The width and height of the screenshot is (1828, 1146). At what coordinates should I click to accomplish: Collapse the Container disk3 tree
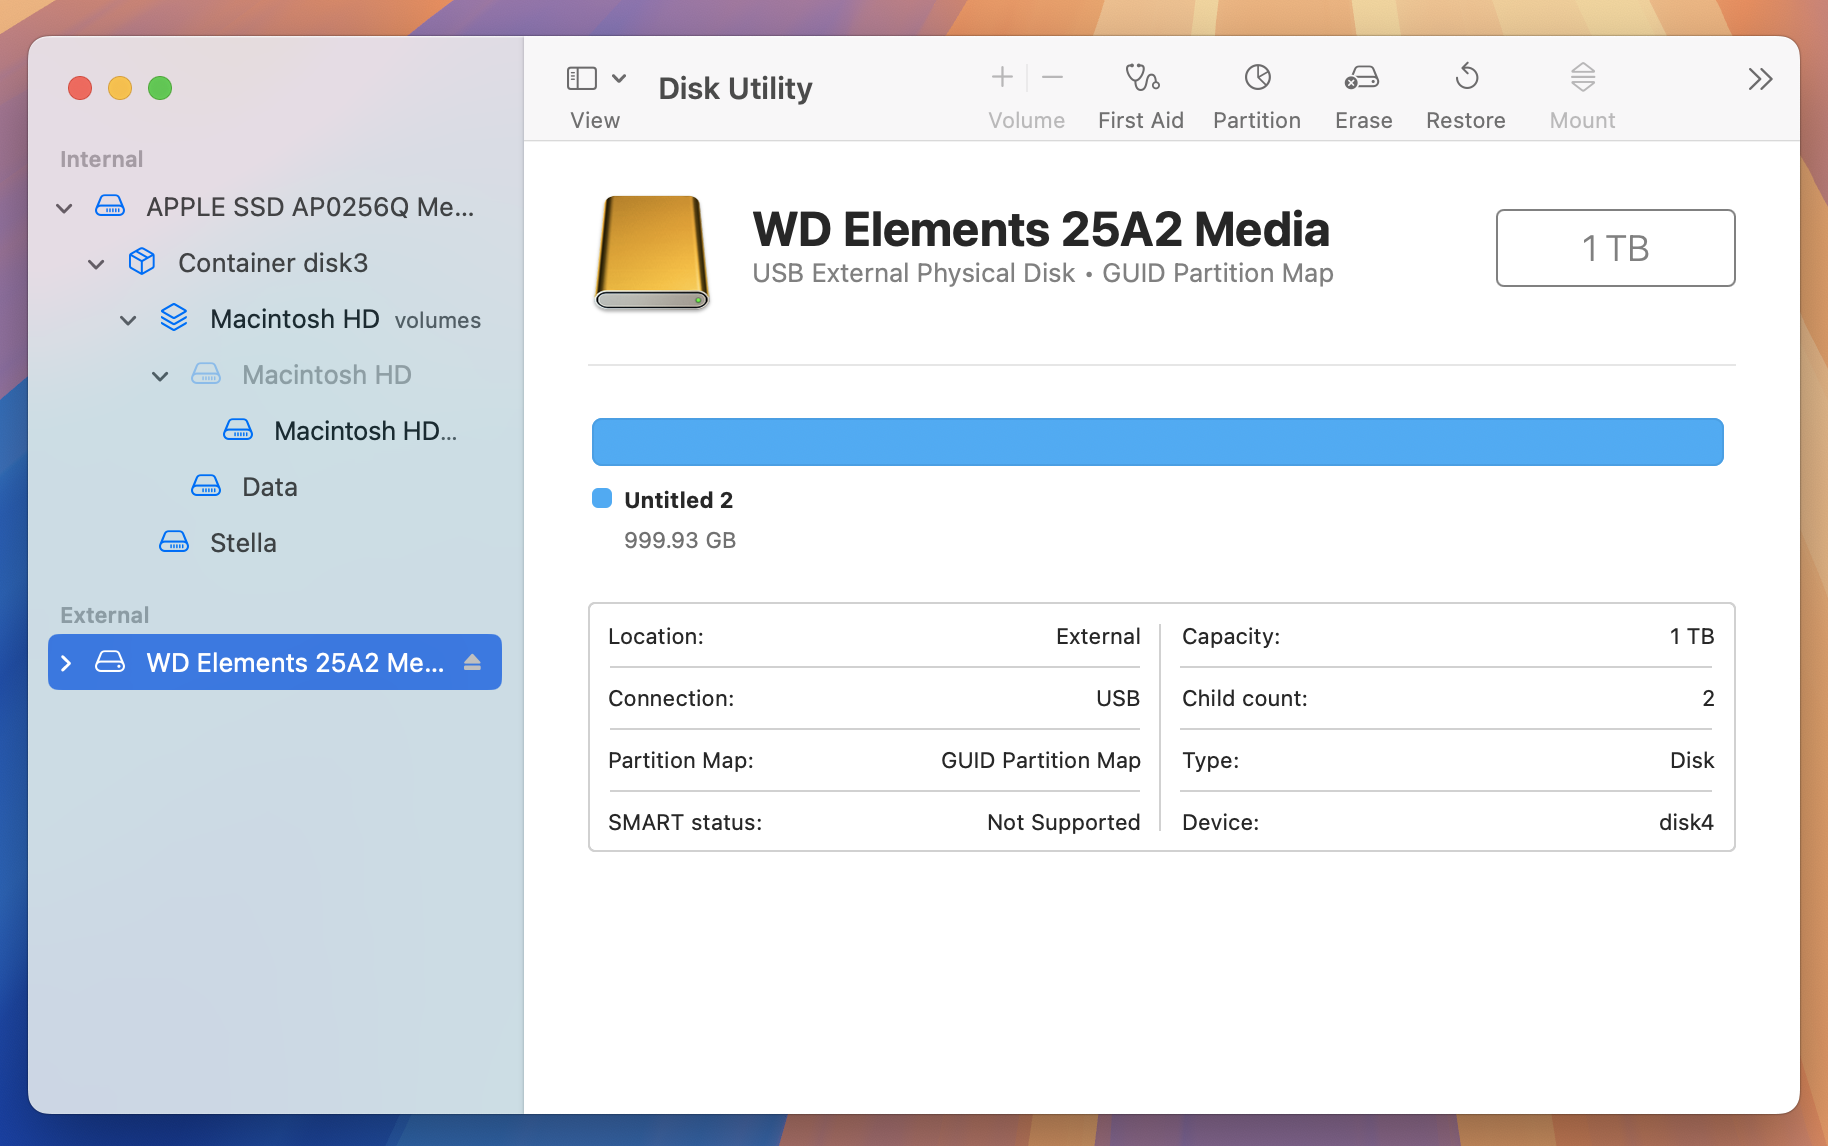(96, 264)
